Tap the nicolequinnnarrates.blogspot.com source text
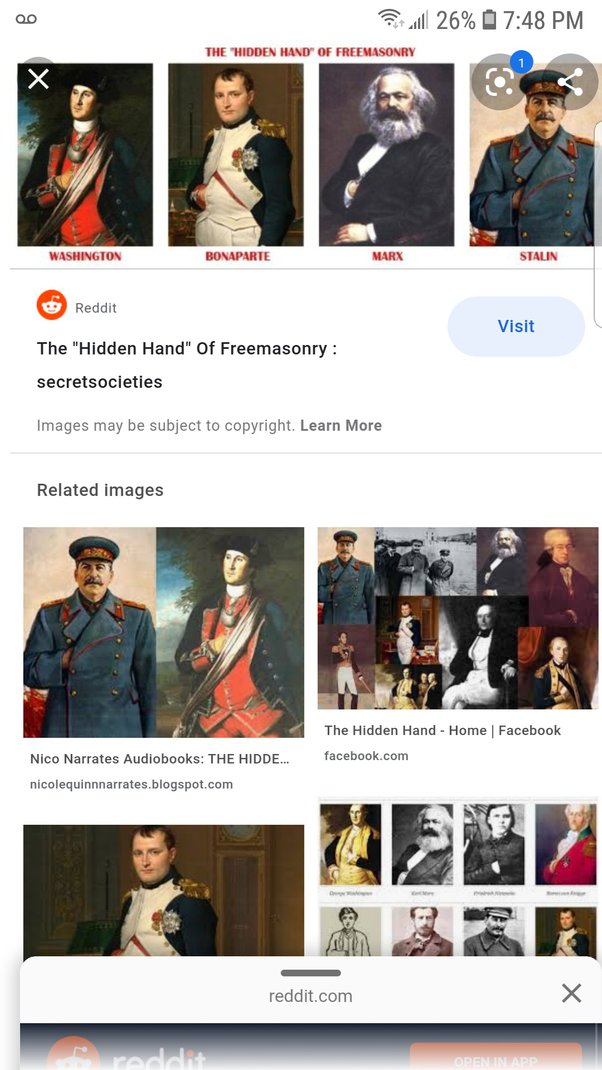Screen dimensions: 602x1070 (x=132, y=785)
